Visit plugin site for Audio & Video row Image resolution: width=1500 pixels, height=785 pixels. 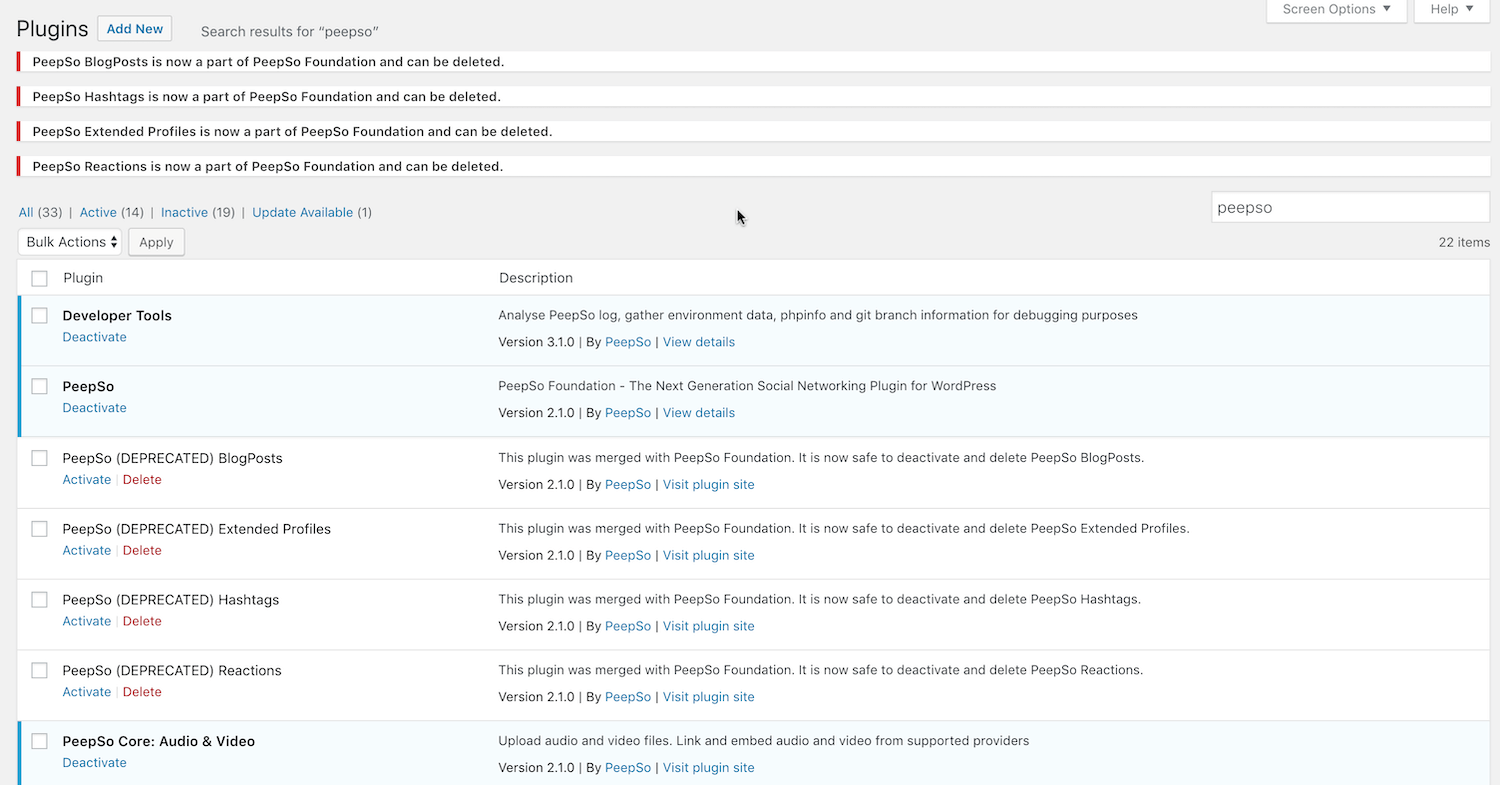pyautogui.click(x=709, y=768)
